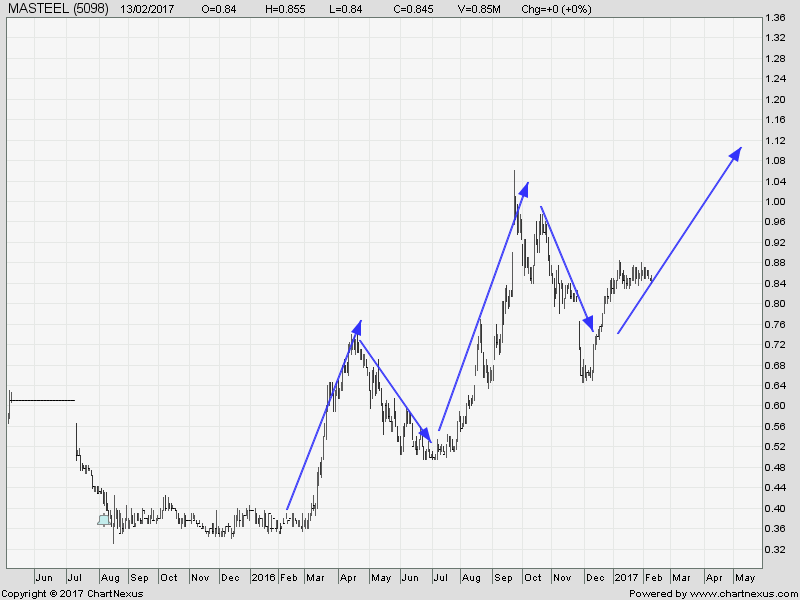800x600 pixels.
Task: Click the 2017 year label on the time axis
Action: (627, 578)
